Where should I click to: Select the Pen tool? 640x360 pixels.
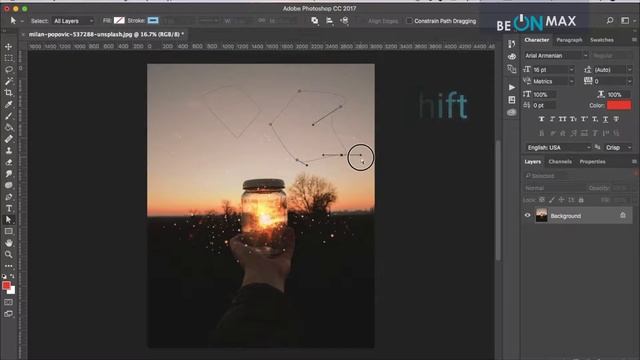click(x=8, y=197)
